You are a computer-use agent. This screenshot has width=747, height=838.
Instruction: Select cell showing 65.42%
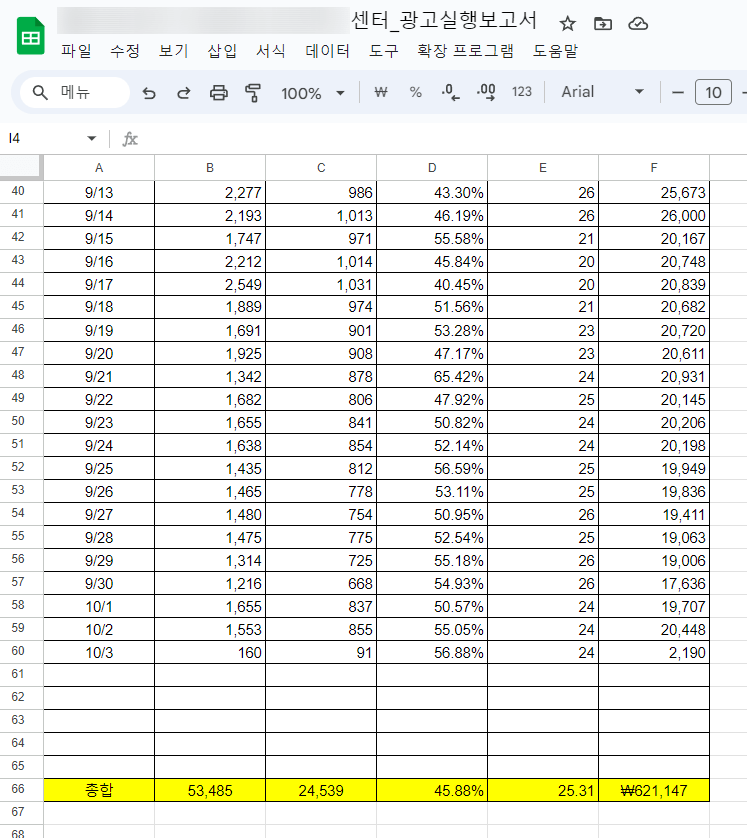(x=432, y=376)
